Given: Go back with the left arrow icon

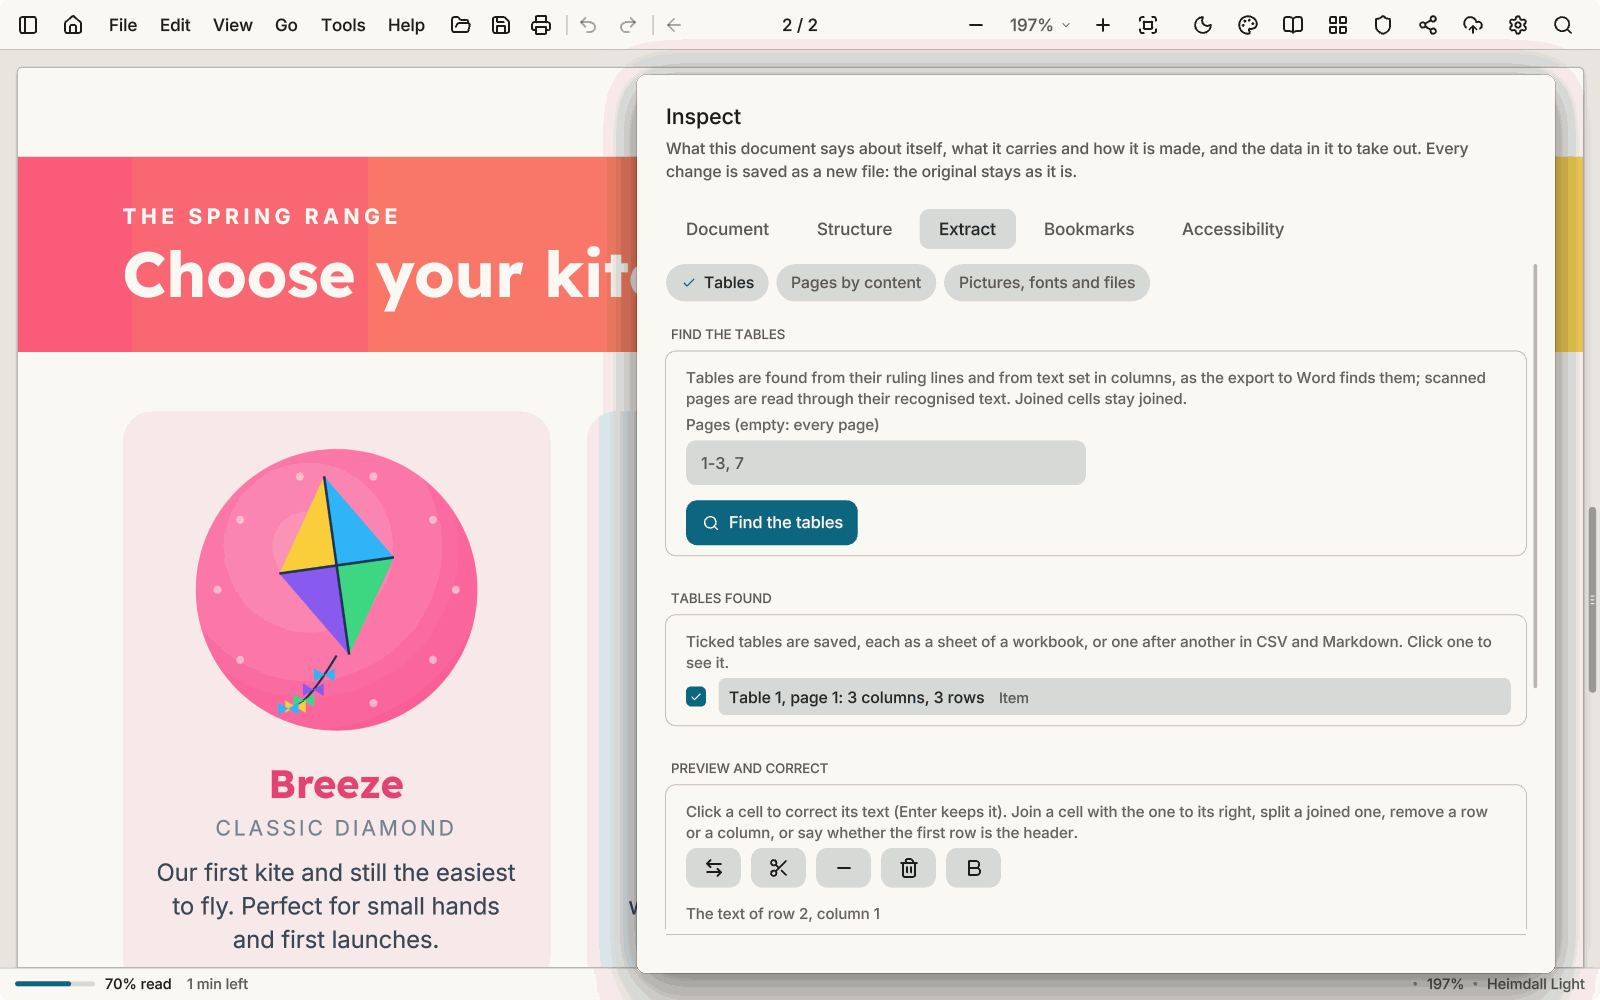Looking at the screenshot, I should (x=674, y=25).
